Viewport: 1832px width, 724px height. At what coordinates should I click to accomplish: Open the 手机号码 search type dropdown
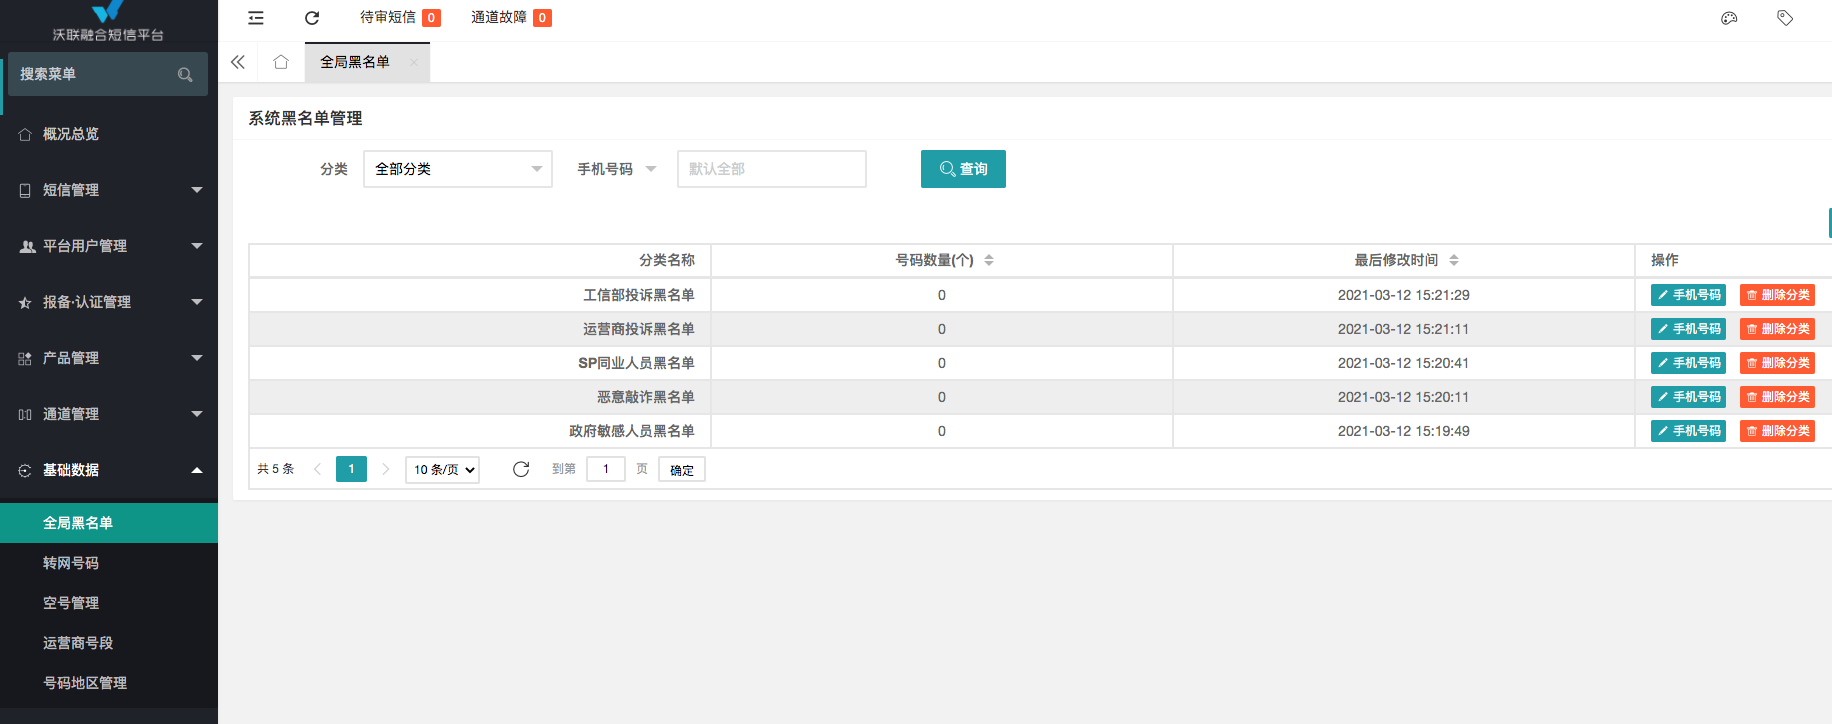(616, 169)
